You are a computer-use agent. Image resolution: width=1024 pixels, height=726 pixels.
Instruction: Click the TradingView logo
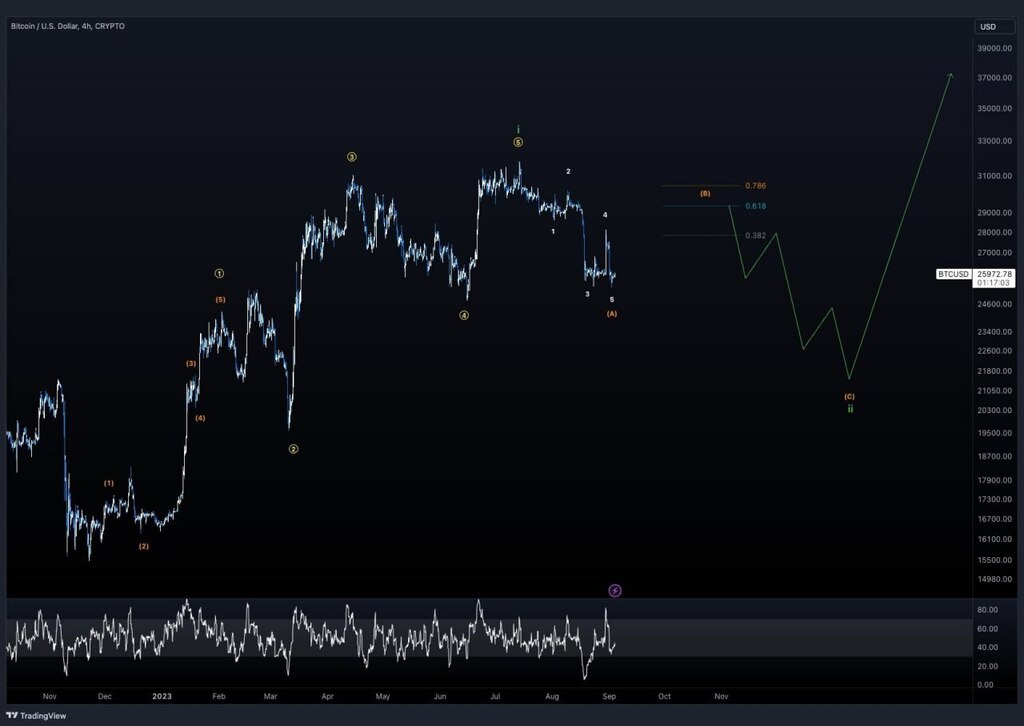pyautogui.click(x=37, y=716)
